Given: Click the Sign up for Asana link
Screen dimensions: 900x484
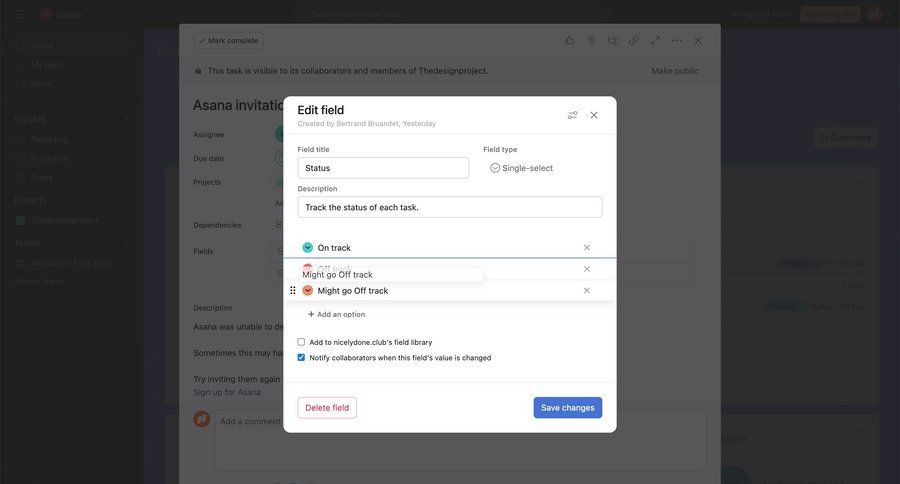Looking at the screenshot, I should coord(227,392).
